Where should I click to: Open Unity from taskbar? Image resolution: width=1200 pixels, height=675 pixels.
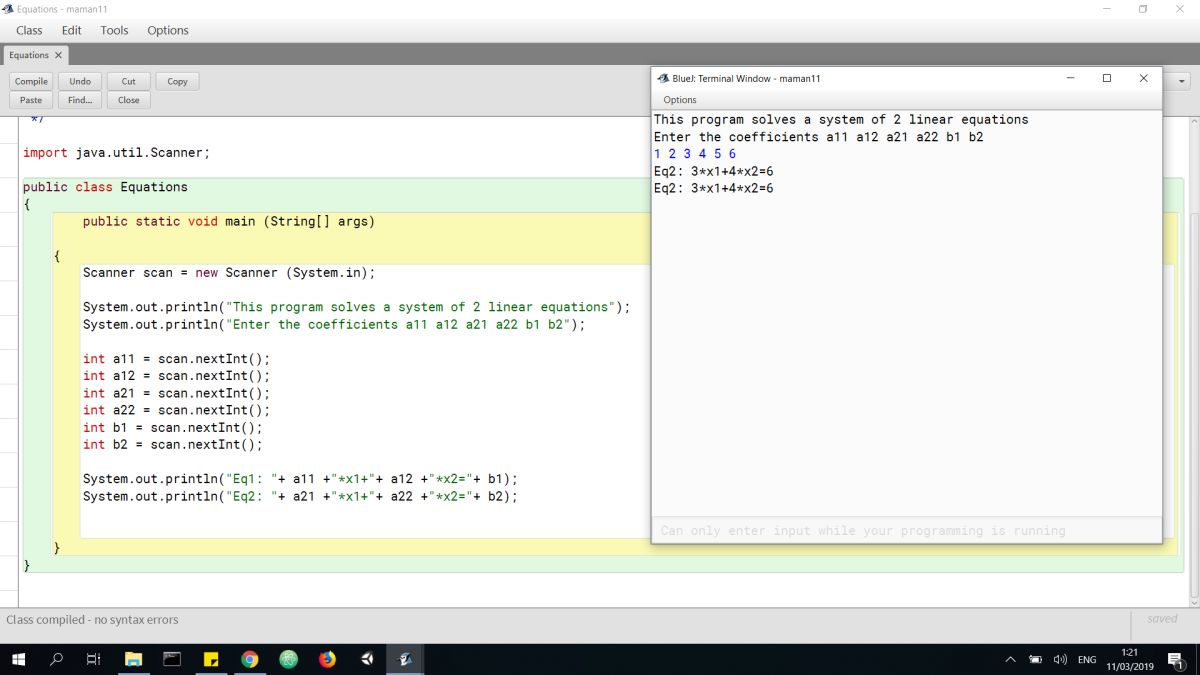point(367,660)
